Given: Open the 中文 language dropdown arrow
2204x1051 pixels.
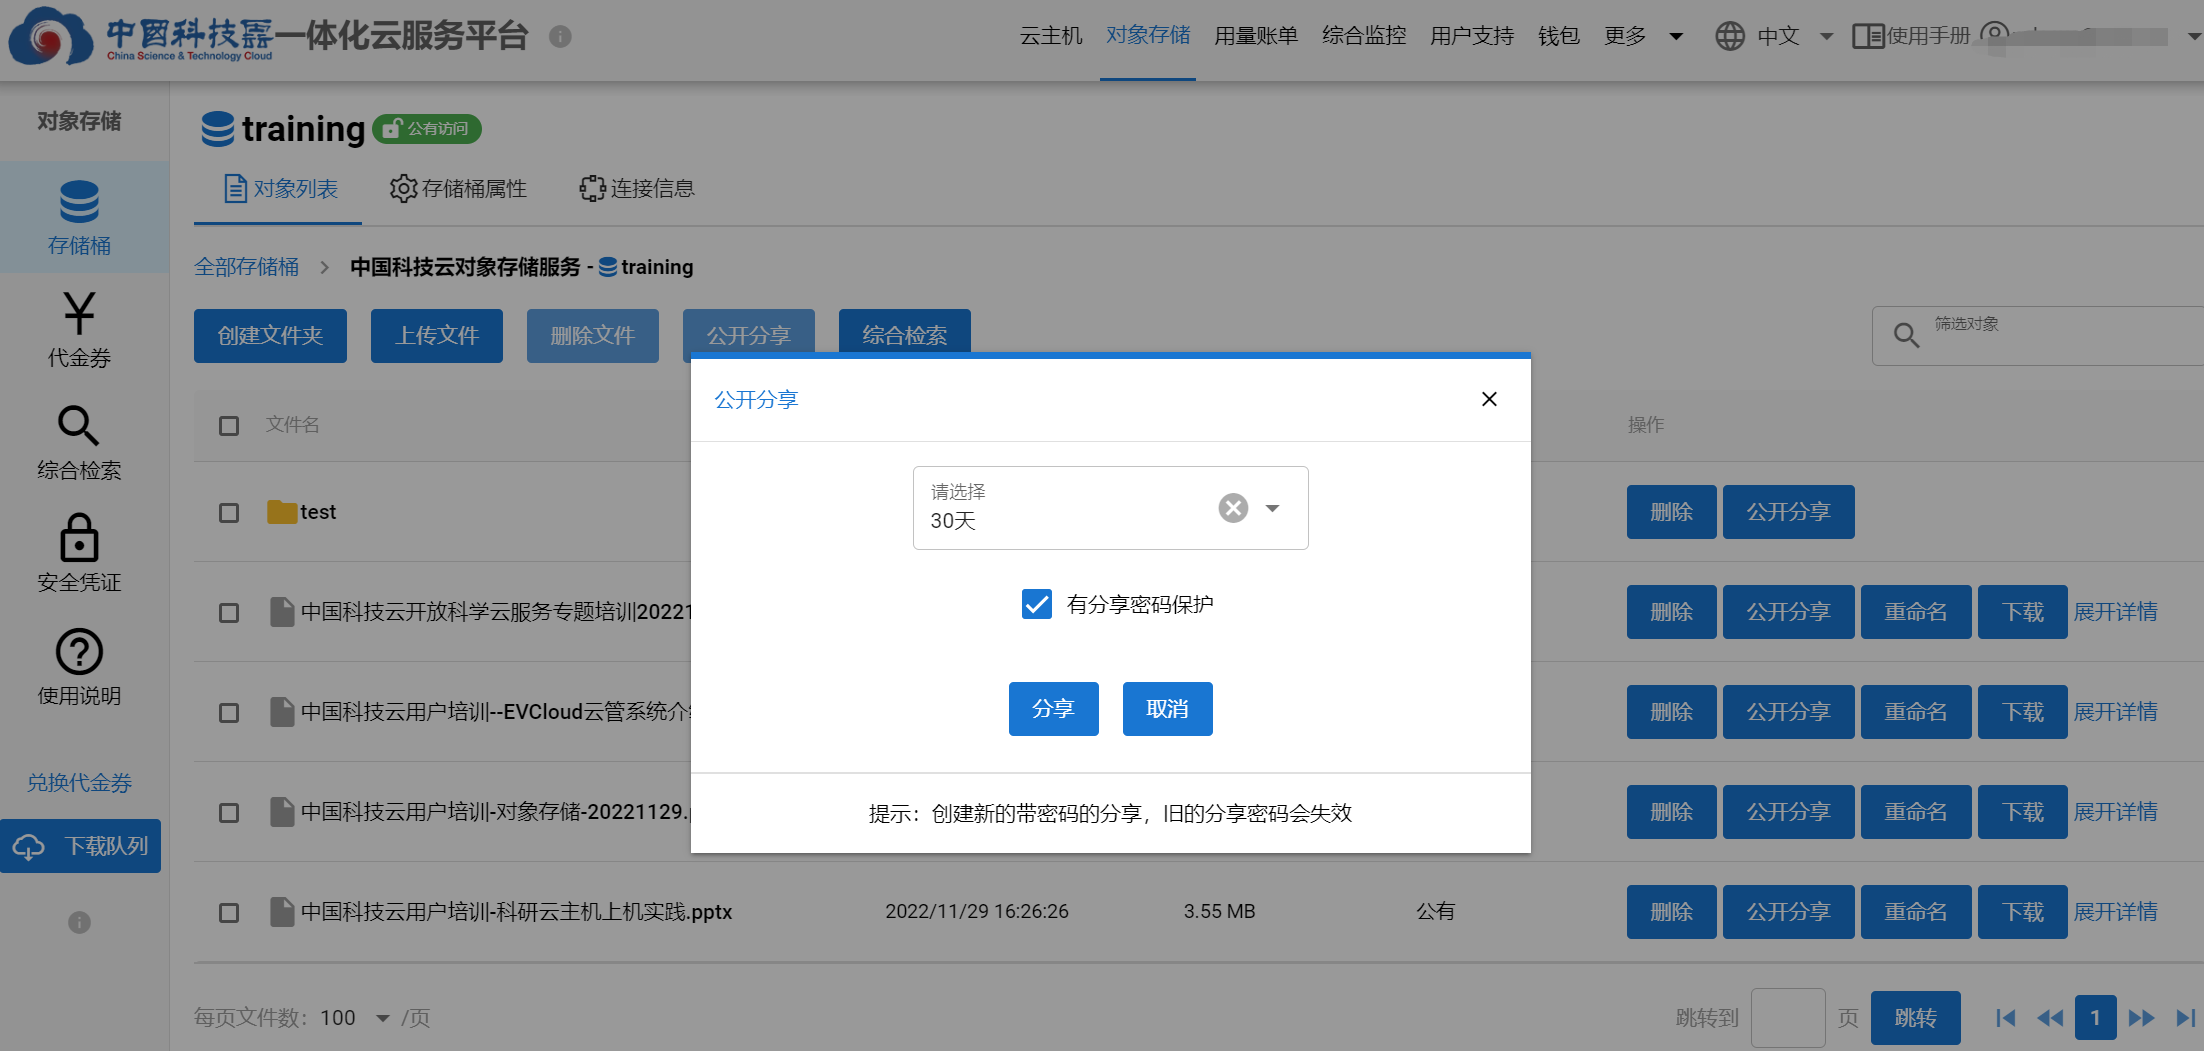Looking at the screenshot, I should pyautogui.click(x=1826, y=37).
